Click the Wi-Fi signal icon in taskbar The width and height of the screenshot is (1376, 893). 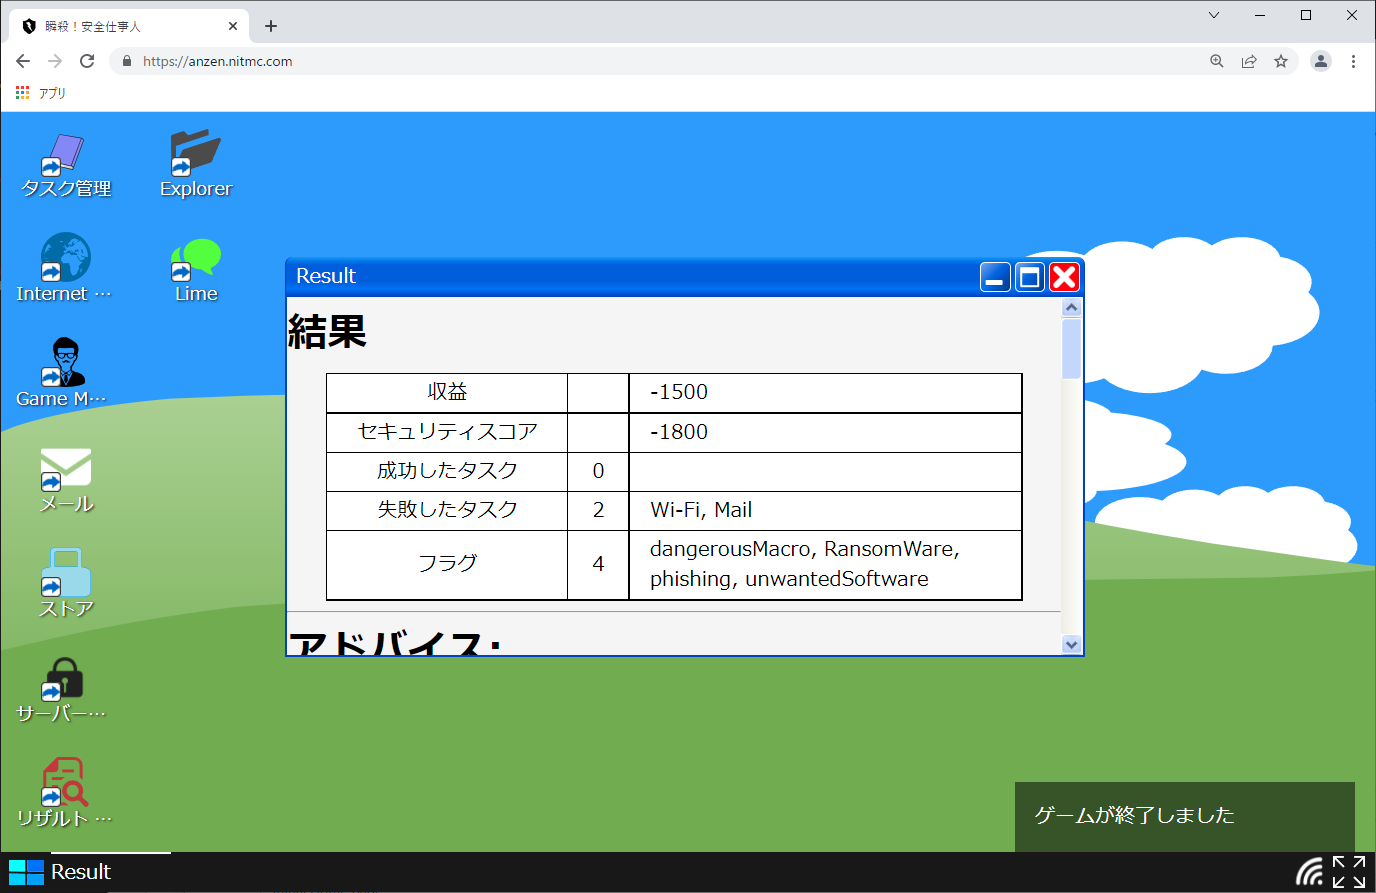click(x=1309, y=872)
